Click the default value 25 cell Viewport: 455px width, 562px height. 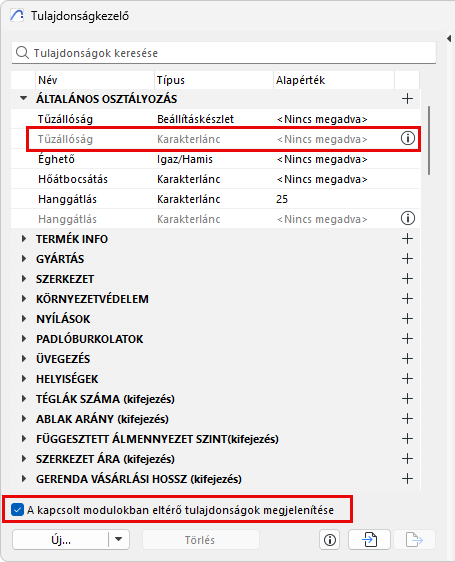tap(282, 199)
